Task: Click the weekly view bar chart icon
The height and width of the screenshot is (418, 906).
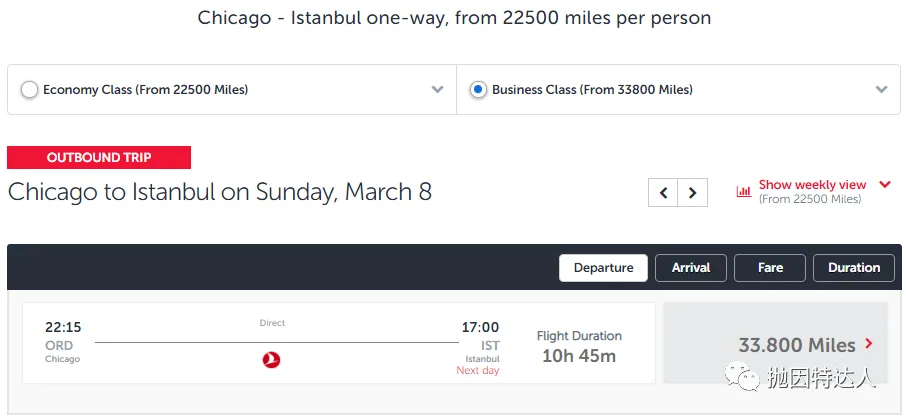Action: (x=744, y=191)
